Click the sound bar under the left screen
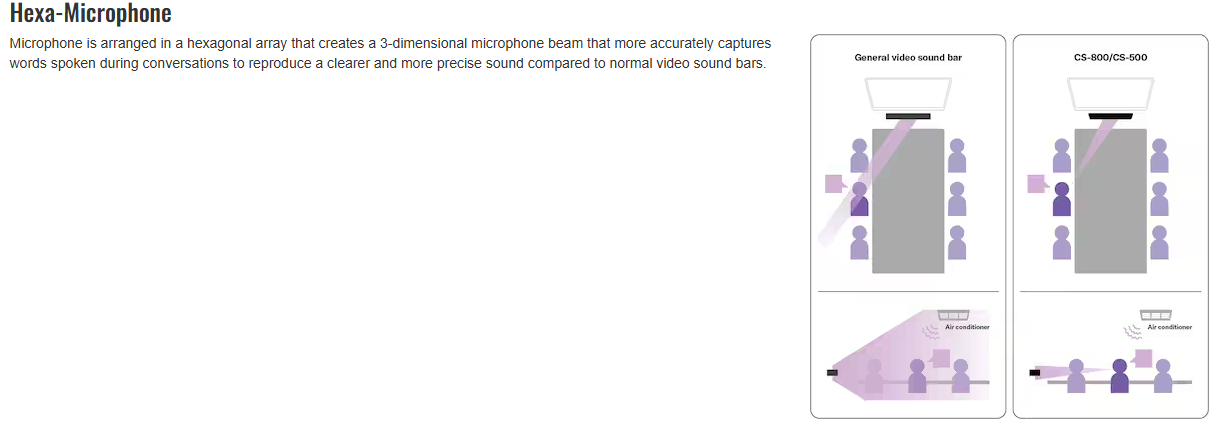Image resolution: width=1227 pixels, height=430 pixels. [908, 117]
